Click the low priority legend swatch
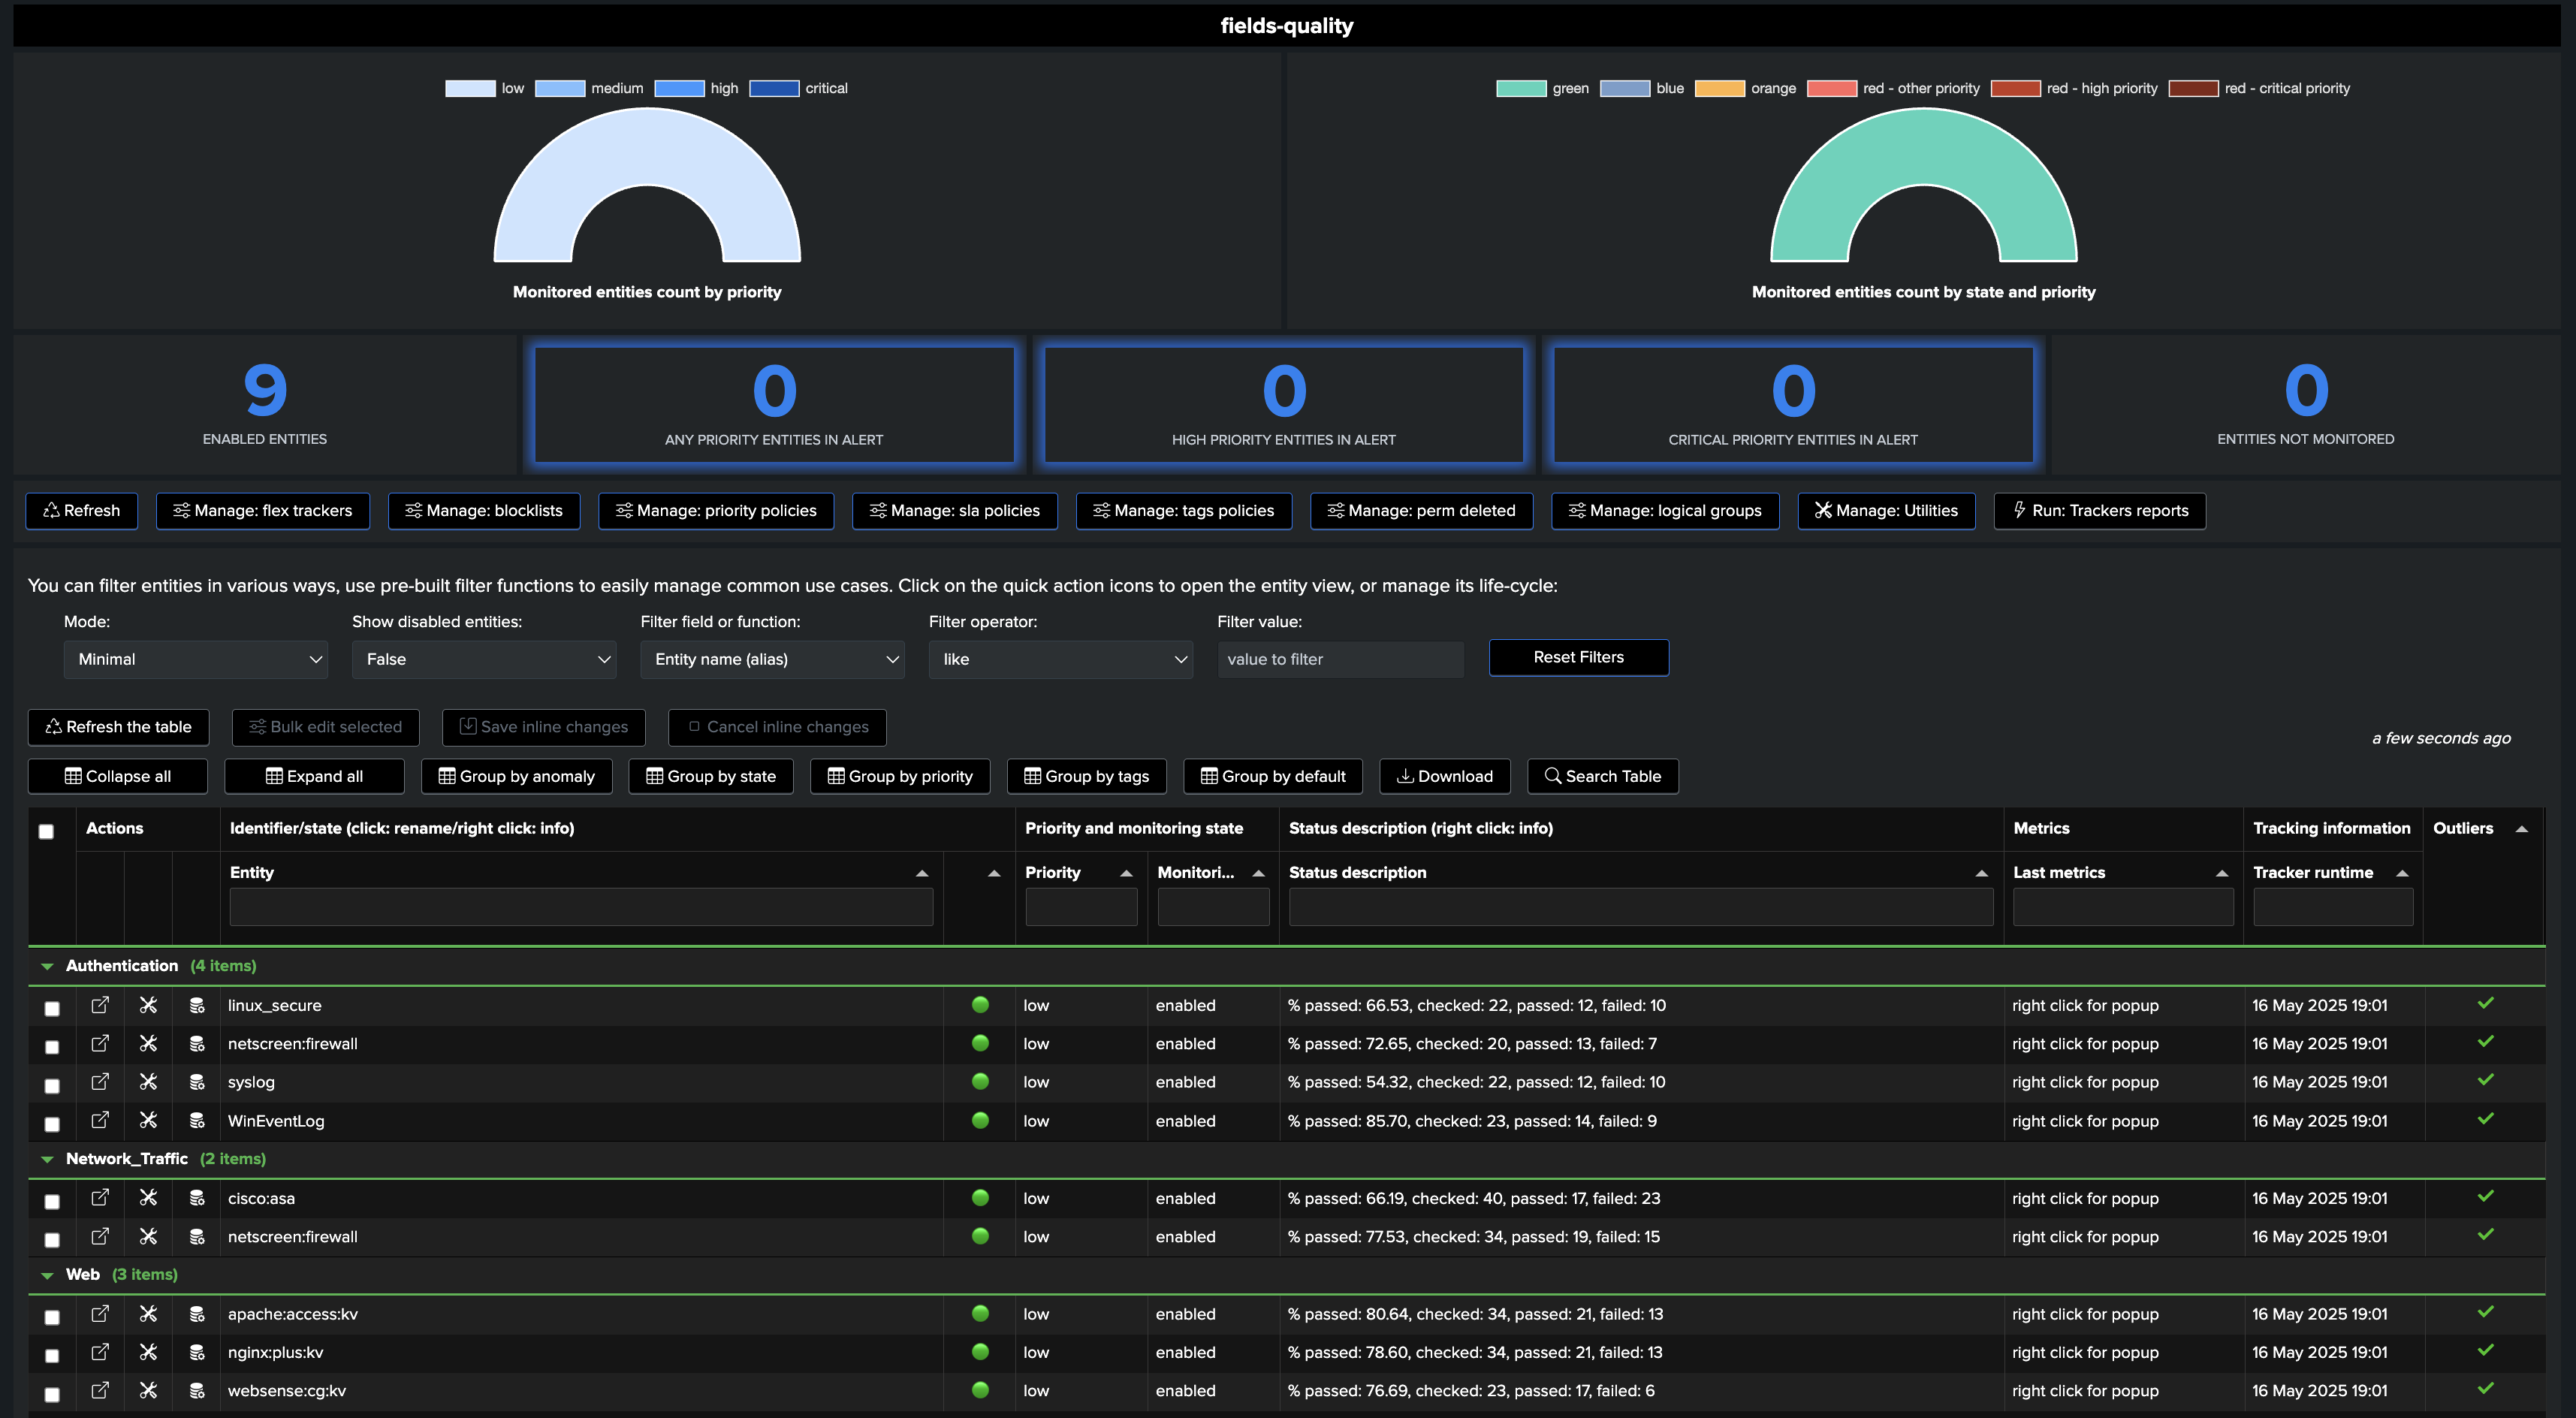Image resolution: width=2576 pixels, height=1418 pixels. [x=470, y=88]
